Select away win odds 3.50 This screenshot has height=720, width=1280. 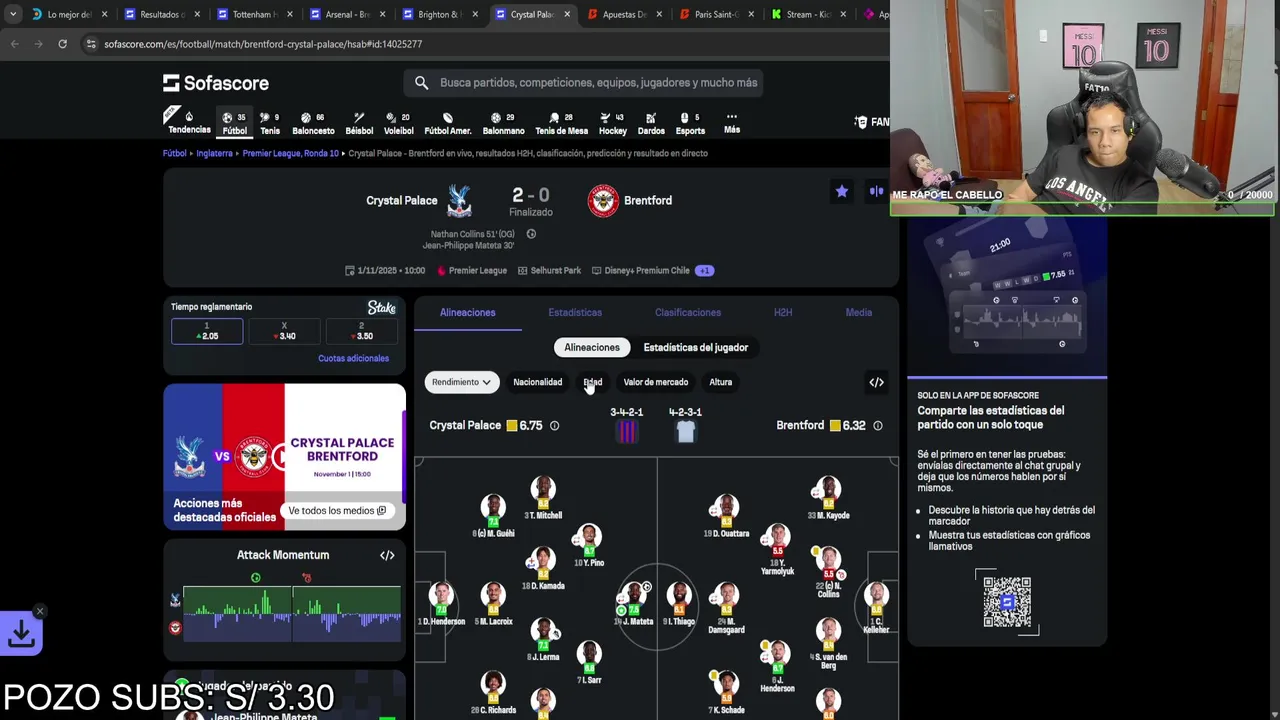(x=362, y=331)
